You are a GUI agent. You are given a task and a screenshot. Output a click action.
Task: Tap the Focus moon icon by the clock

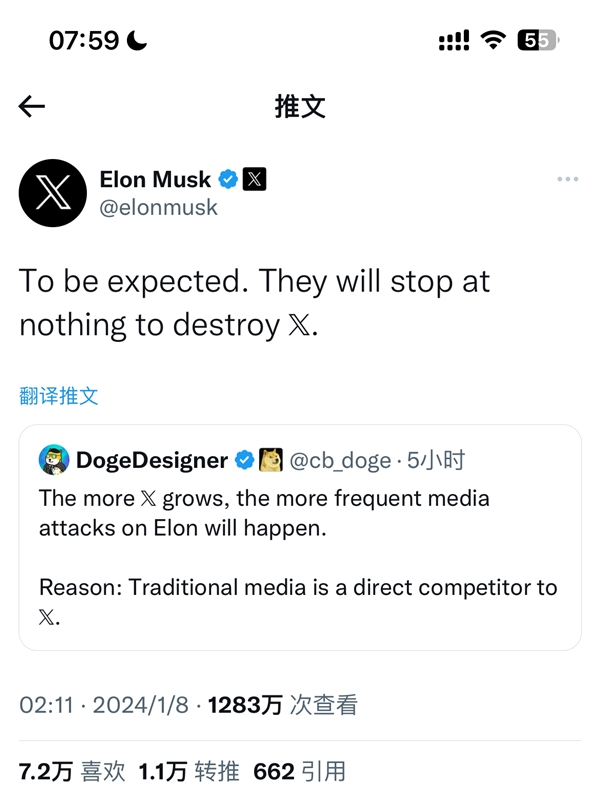point(137,40)
